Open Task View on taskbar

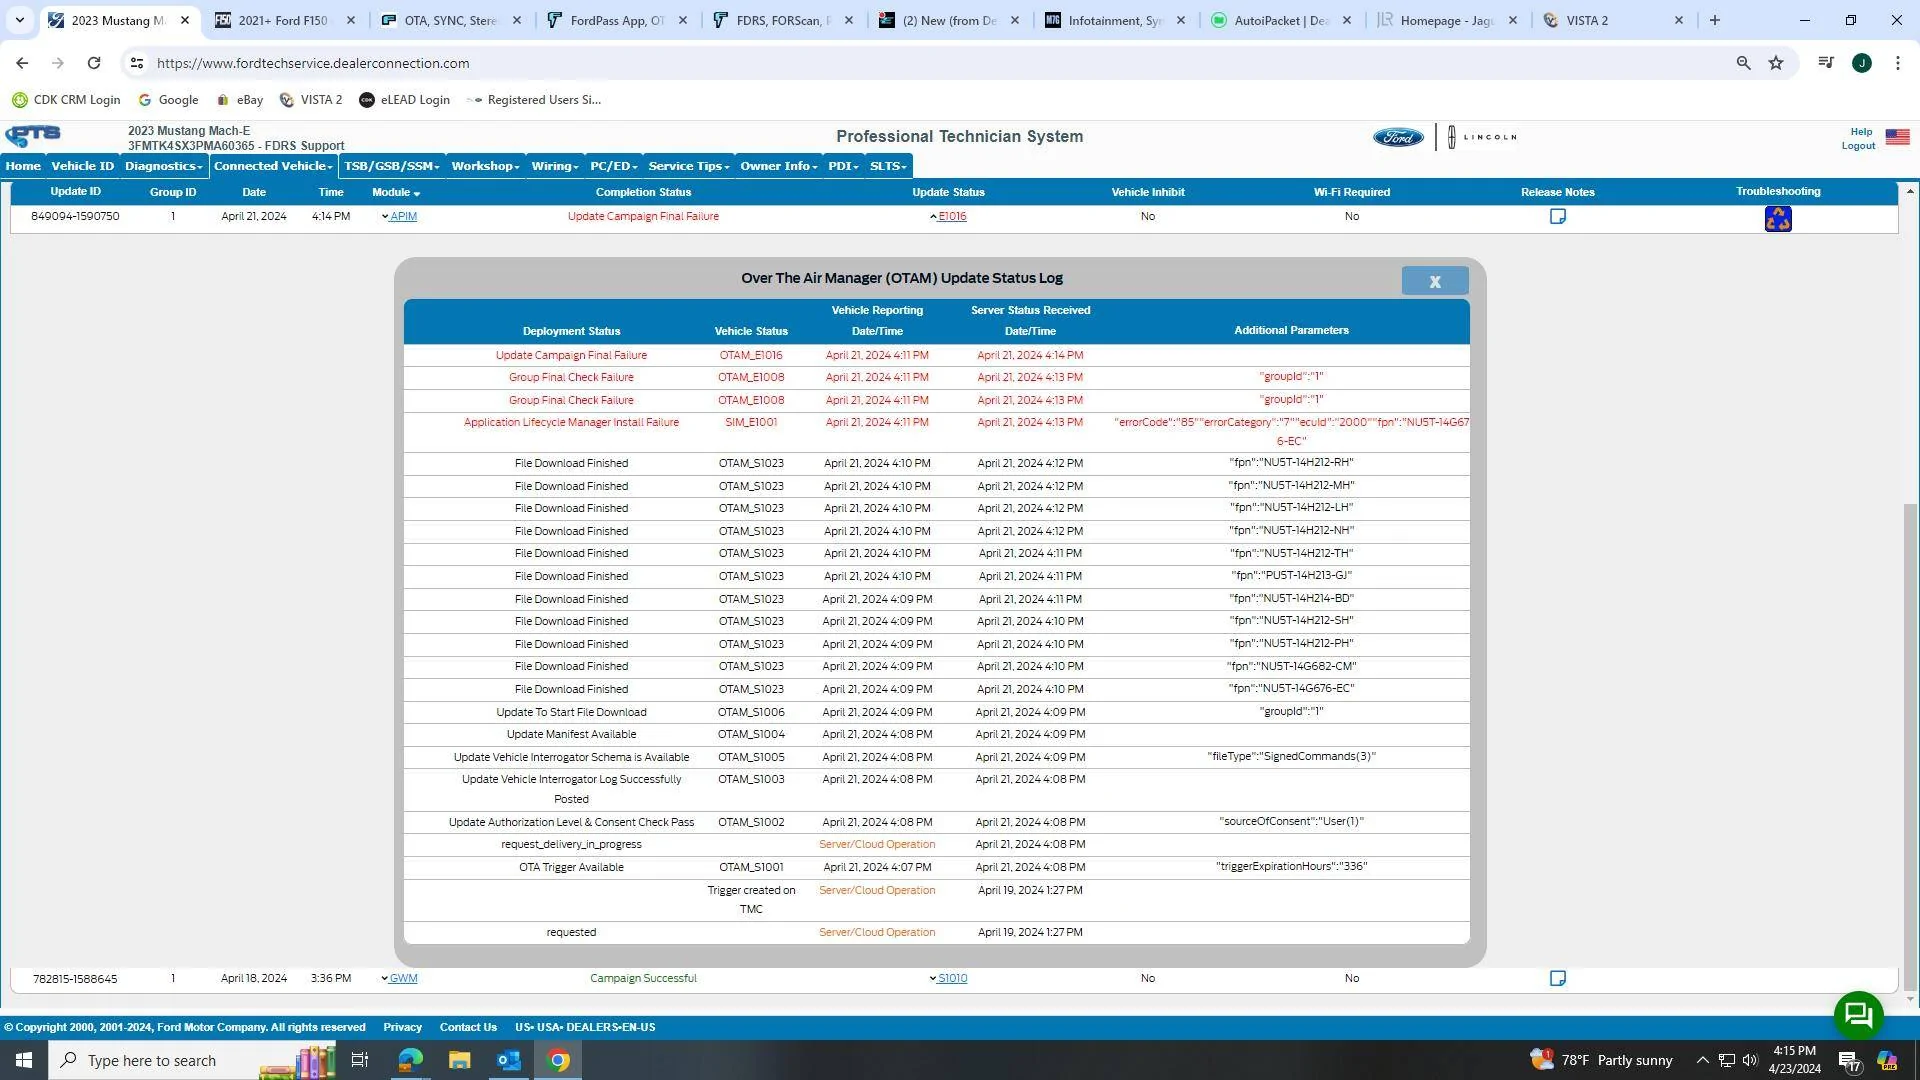click(x=360, y=1060)
